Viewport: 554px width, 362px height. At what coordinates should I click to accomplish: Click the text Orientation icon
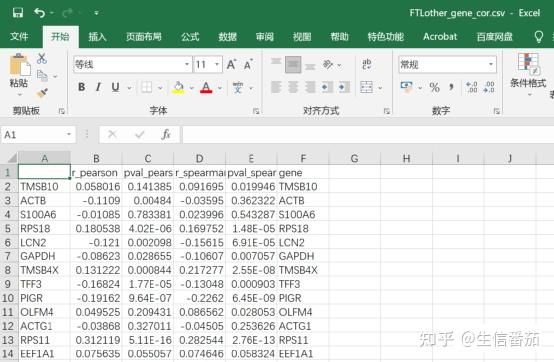click(328, 65)
